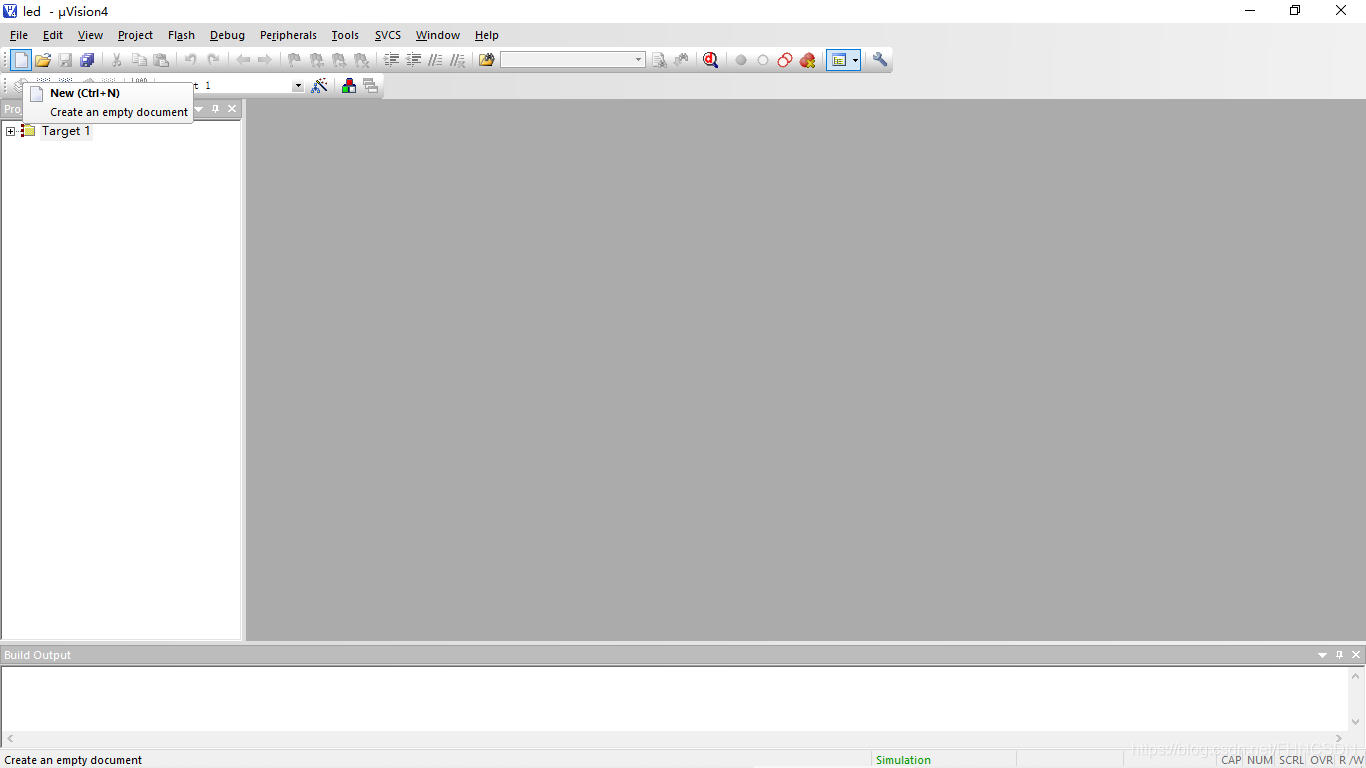Open the Flash menu
The height and width of the screenshot is (768, 1366).
181,35
